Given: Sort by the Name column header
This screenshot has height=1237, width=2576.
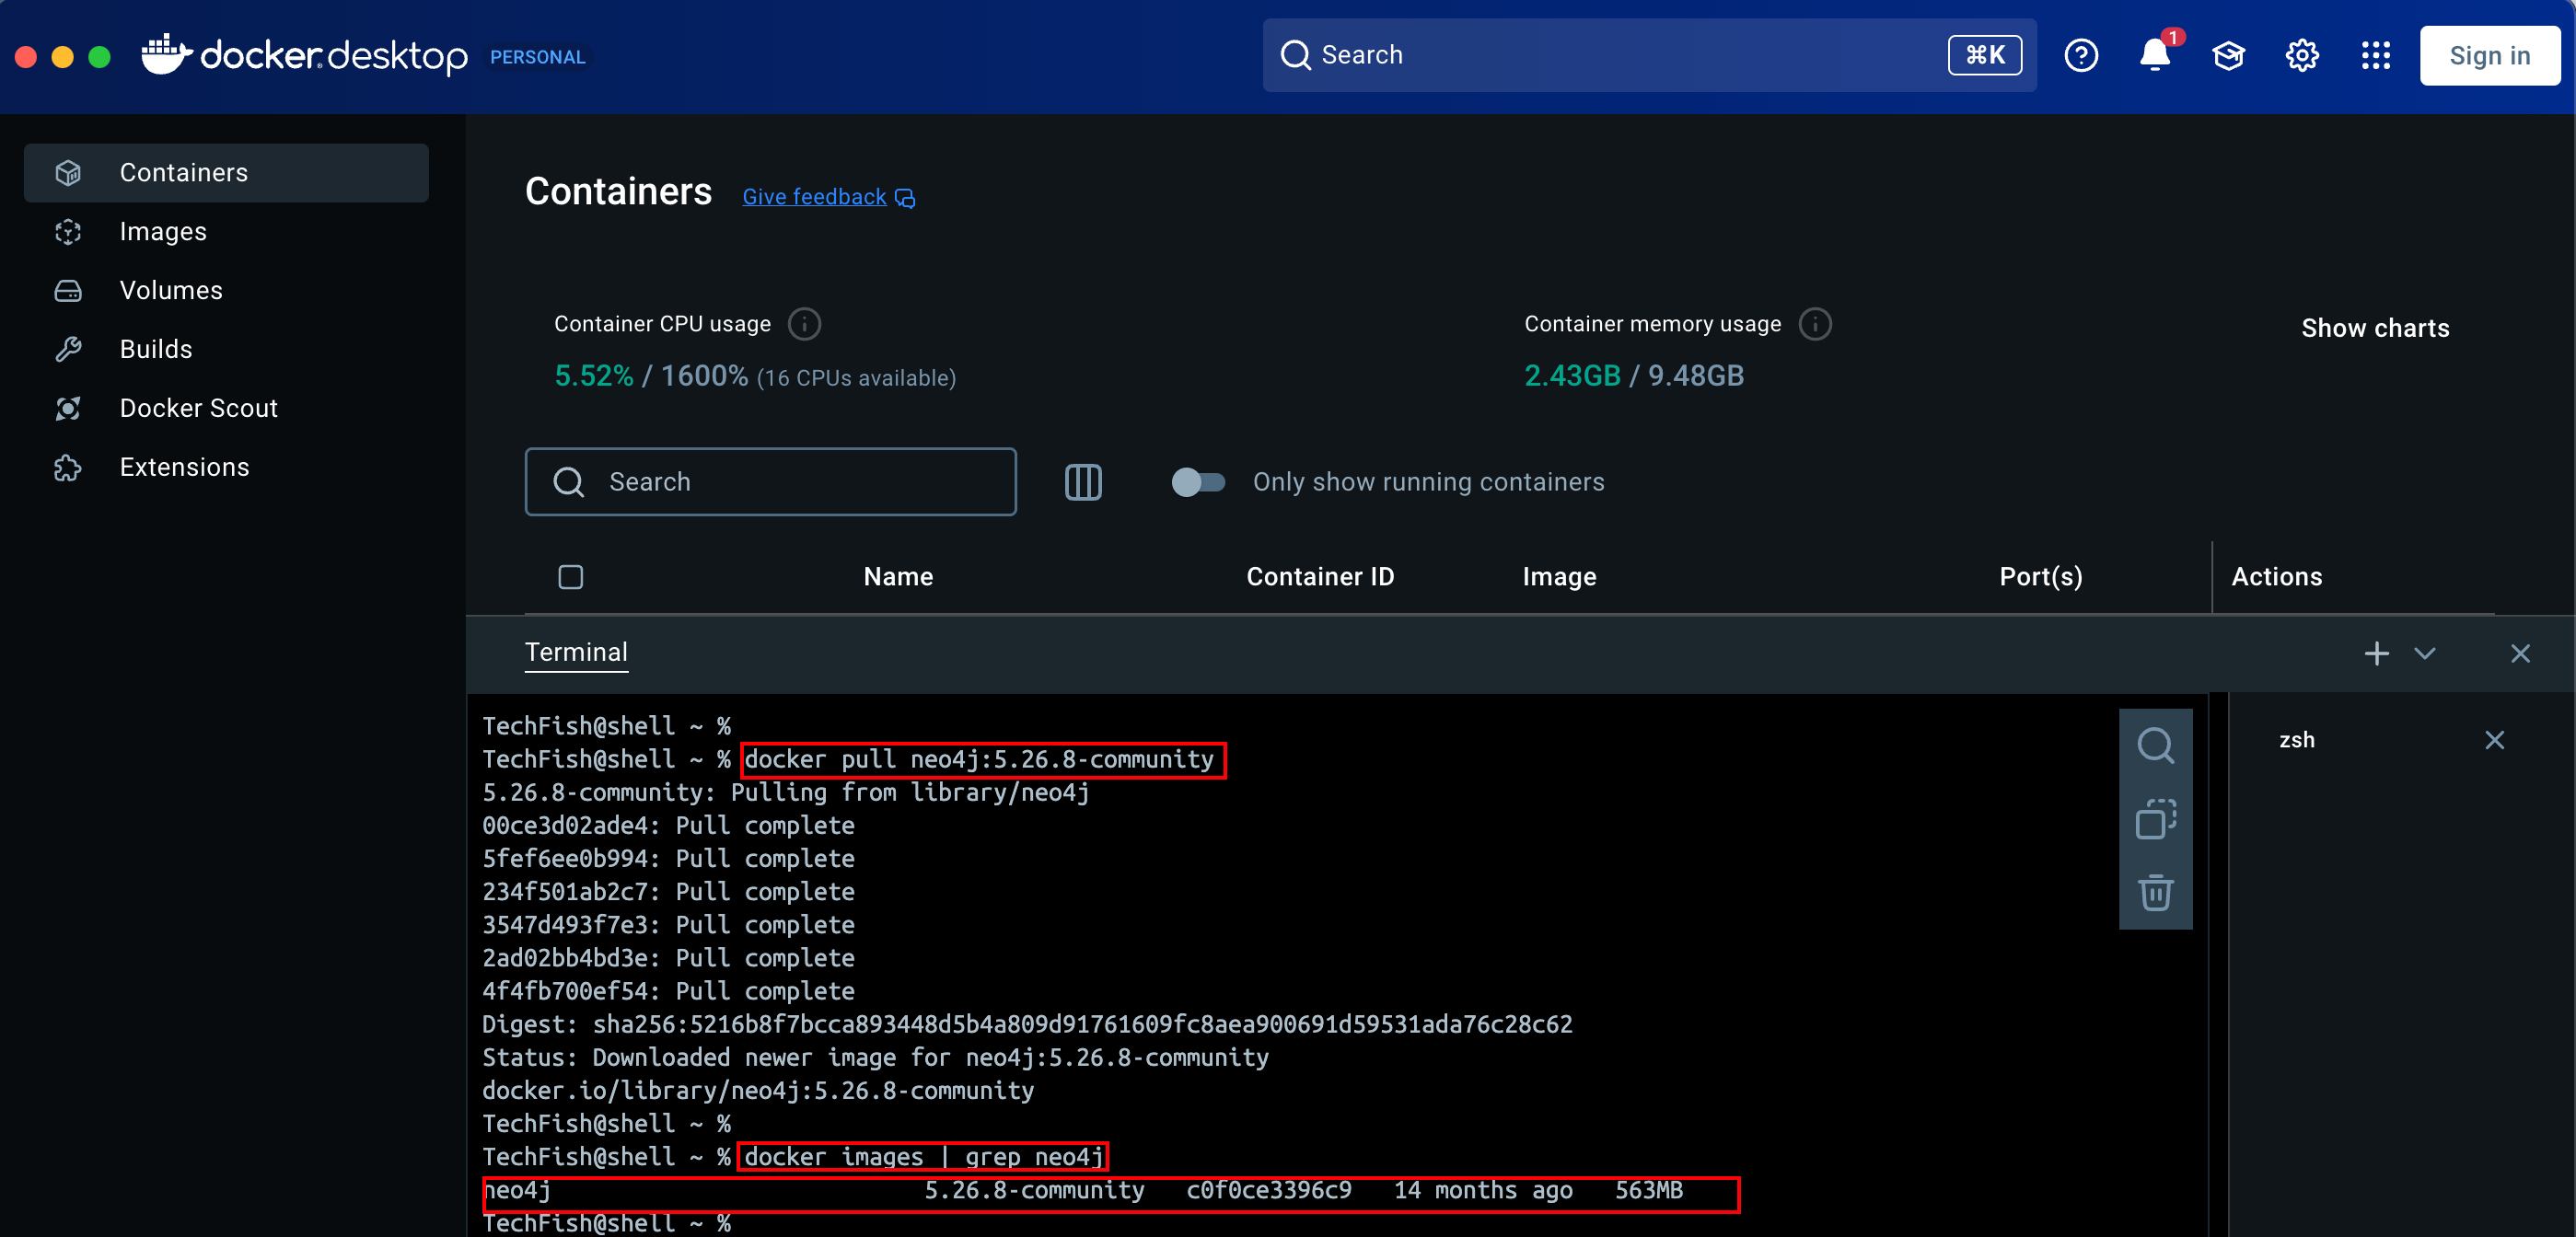Looking at the screenshot, I should coord(898,577).
